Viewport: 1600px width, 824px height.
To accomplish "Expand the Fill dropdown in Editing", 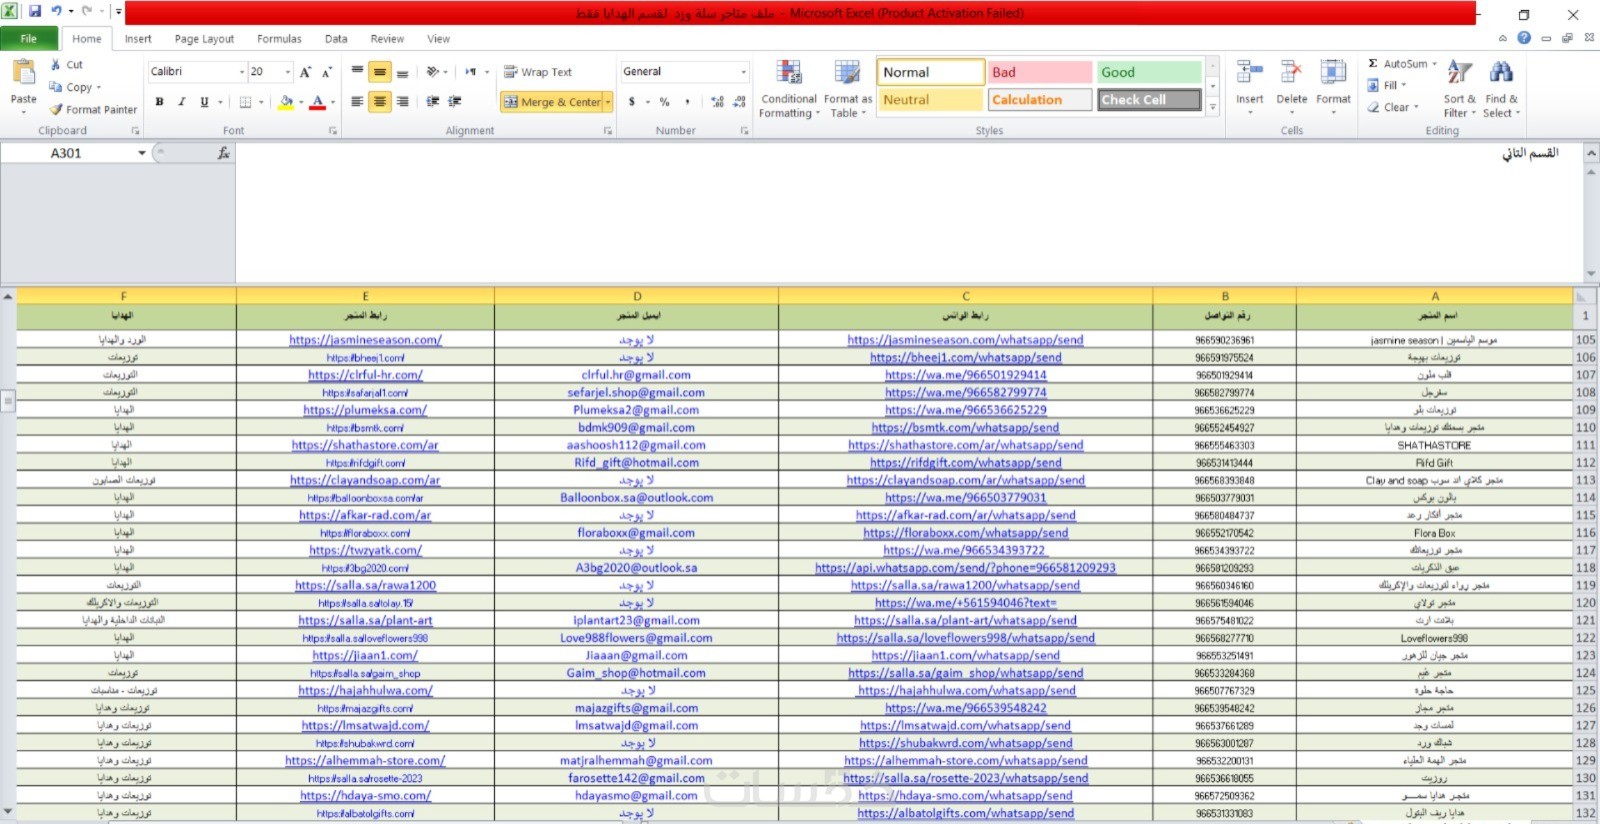I will (1403, 86).
